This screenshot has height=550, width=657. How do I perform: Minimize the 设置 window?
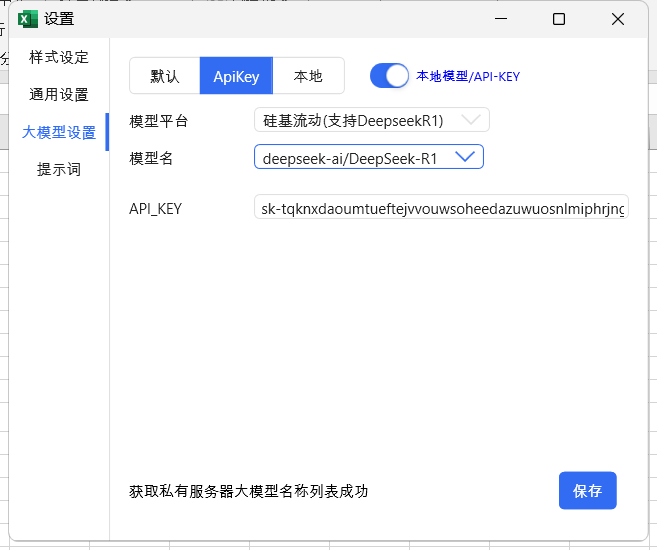501,19
